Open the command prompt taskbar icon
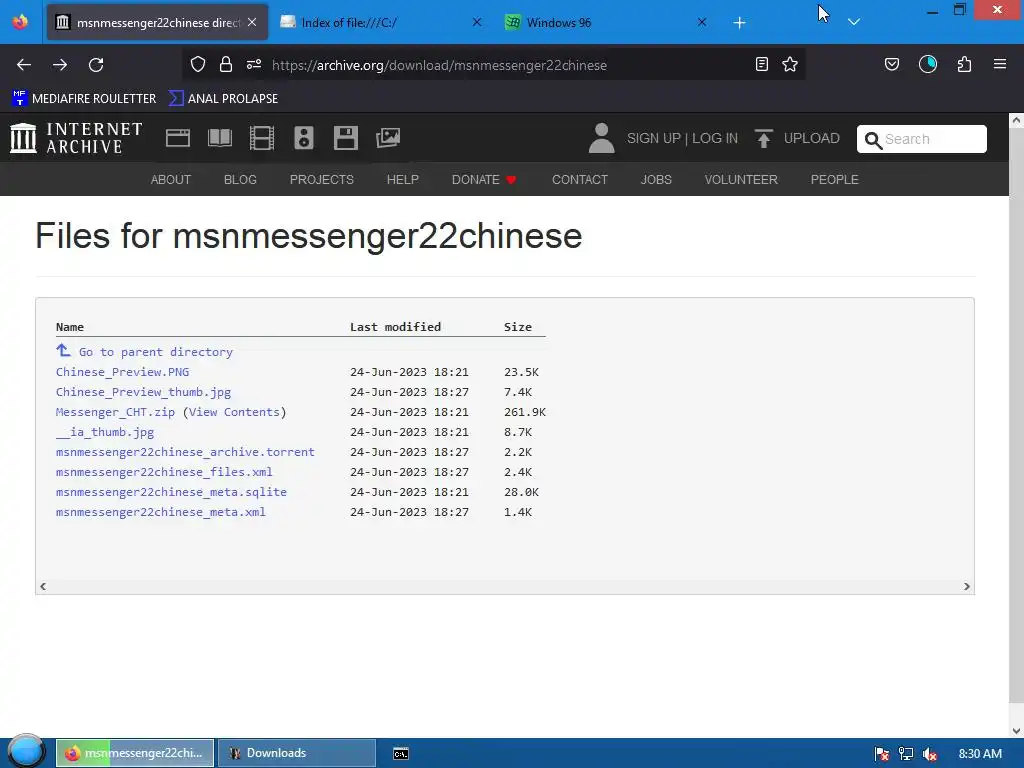The height and width of the screenshot is (768, 1024). click(401, 754)
